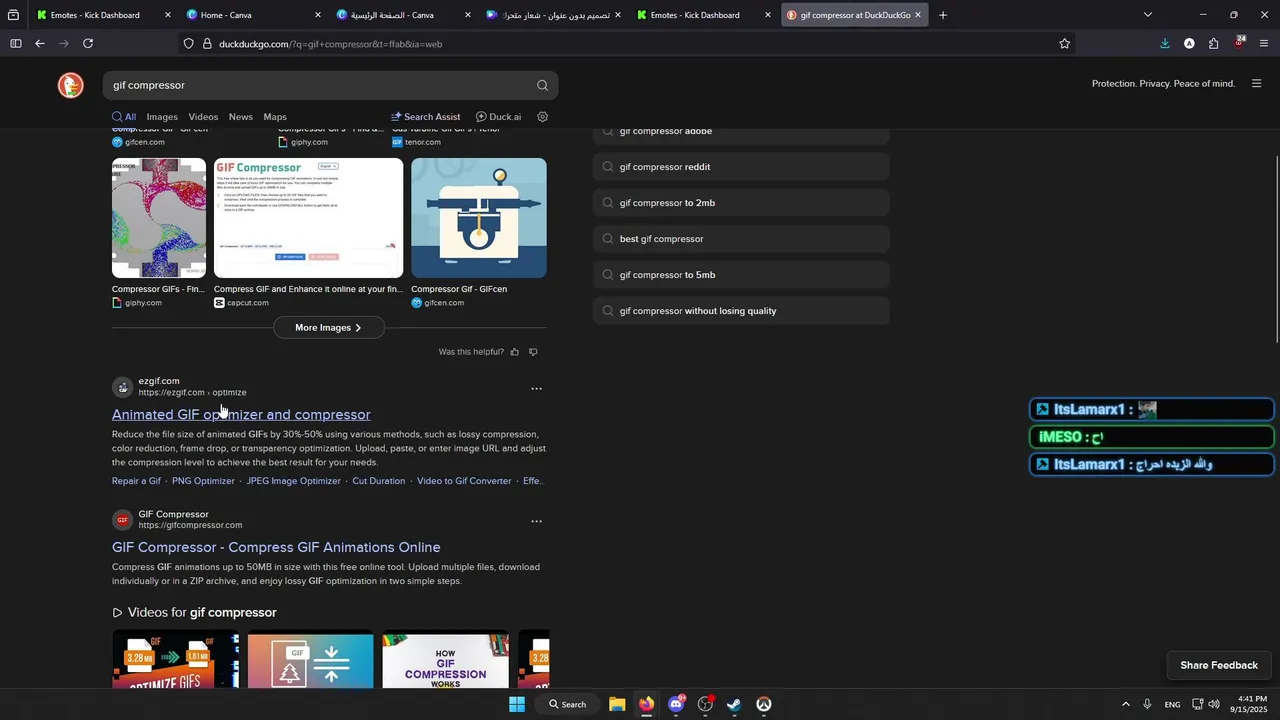
Task: Open the gifcen.com Compressor Gif thumbnail
Action: [479, 218]
